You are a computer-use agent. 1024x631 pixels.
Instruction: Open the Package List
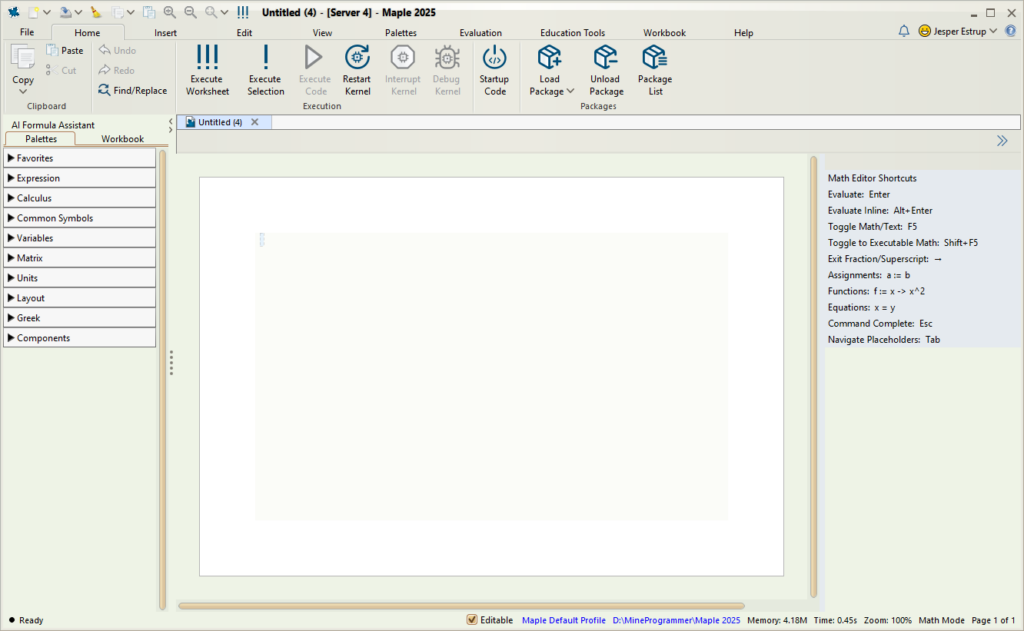(x=654, y=71)
